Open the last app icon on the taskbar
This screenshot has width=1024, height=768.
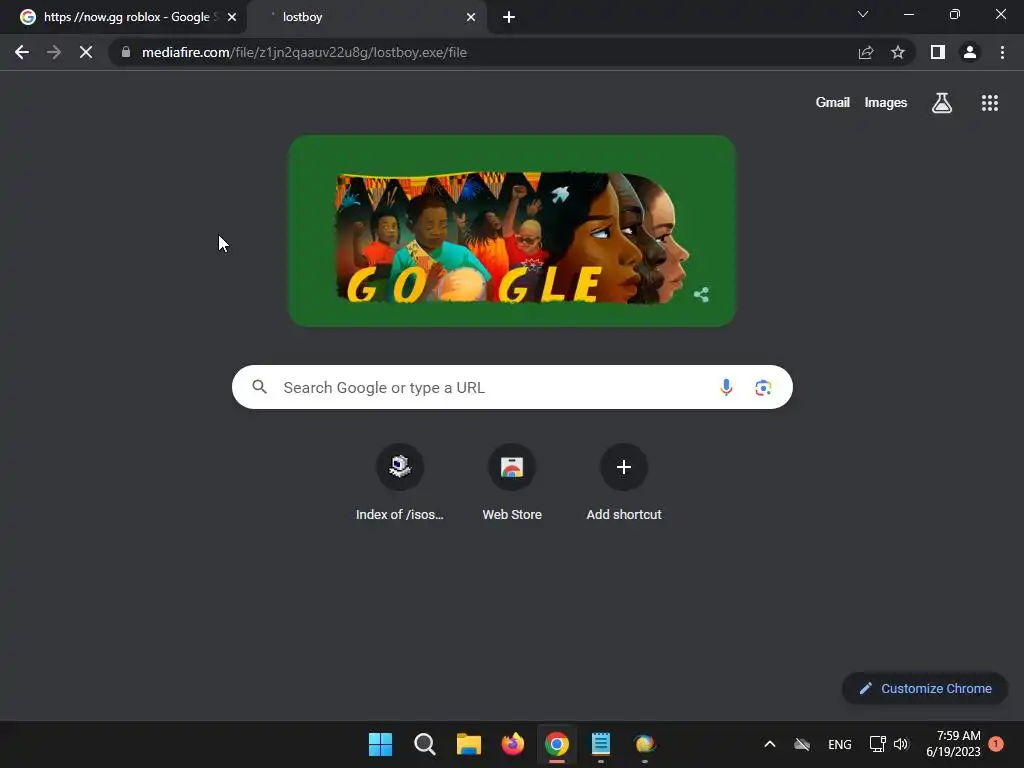[645, 744]
